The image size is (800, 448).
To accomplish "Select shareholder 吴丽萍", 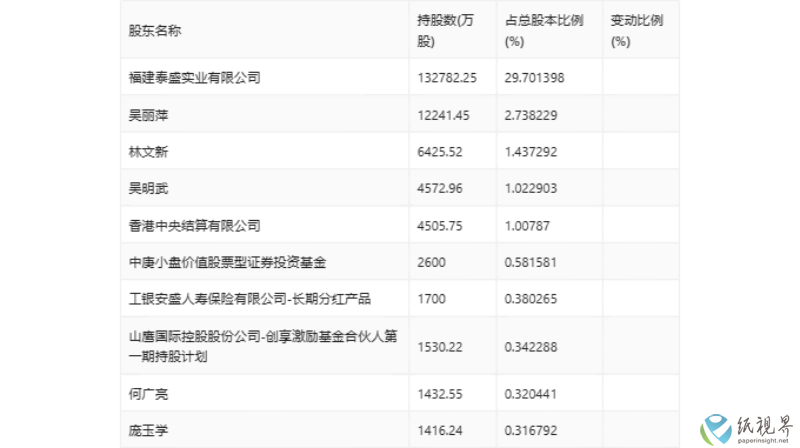I will pos(148,115).
